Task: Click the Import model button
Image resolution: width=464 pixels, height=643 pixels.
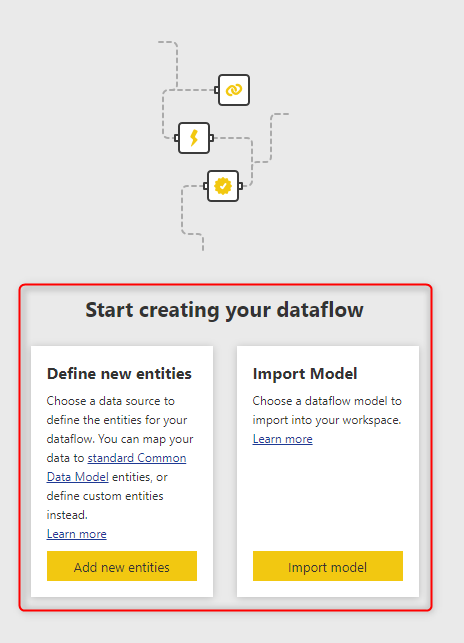Action: click(x=328, y=566)
